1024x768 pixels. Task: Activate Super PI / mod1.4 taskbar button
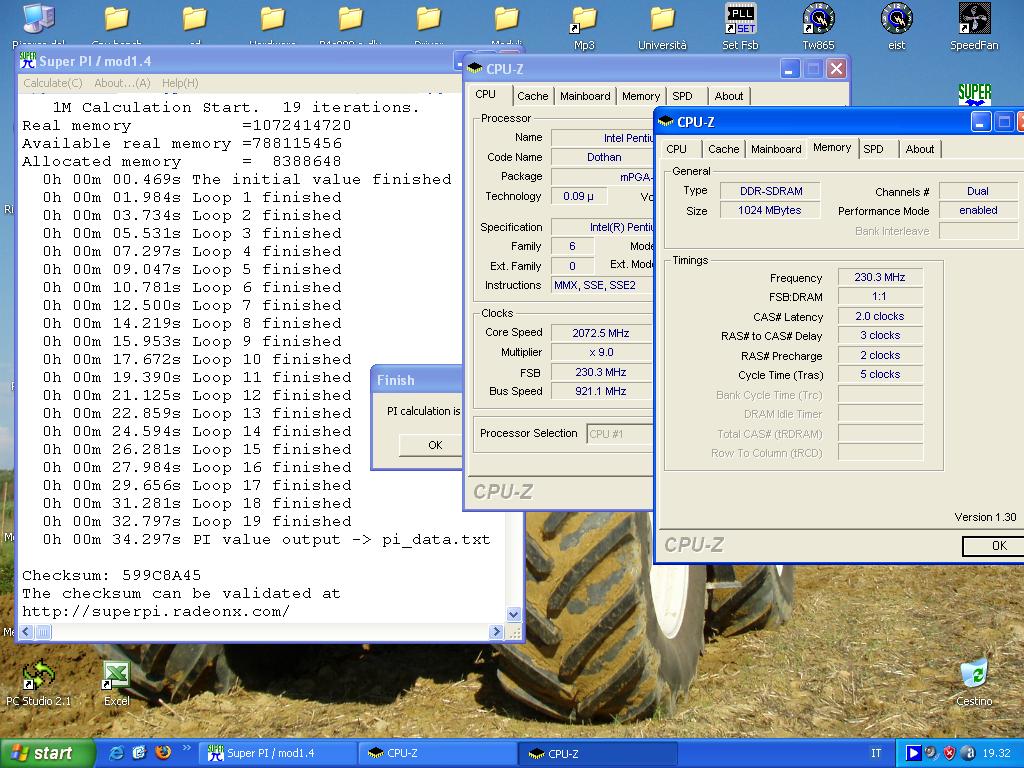click(x=278, y=754)
